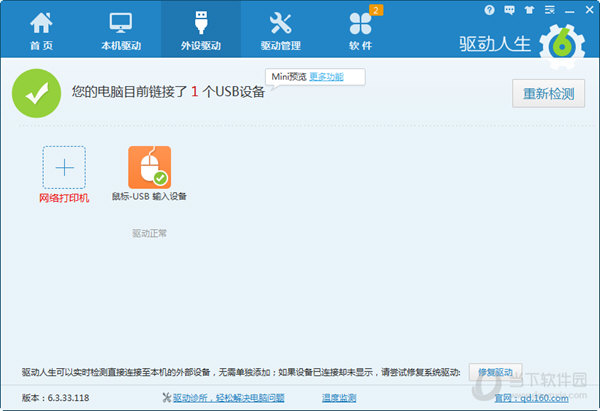Click the 驱动正常 status text
600x411 pixels.
(149, 233)
